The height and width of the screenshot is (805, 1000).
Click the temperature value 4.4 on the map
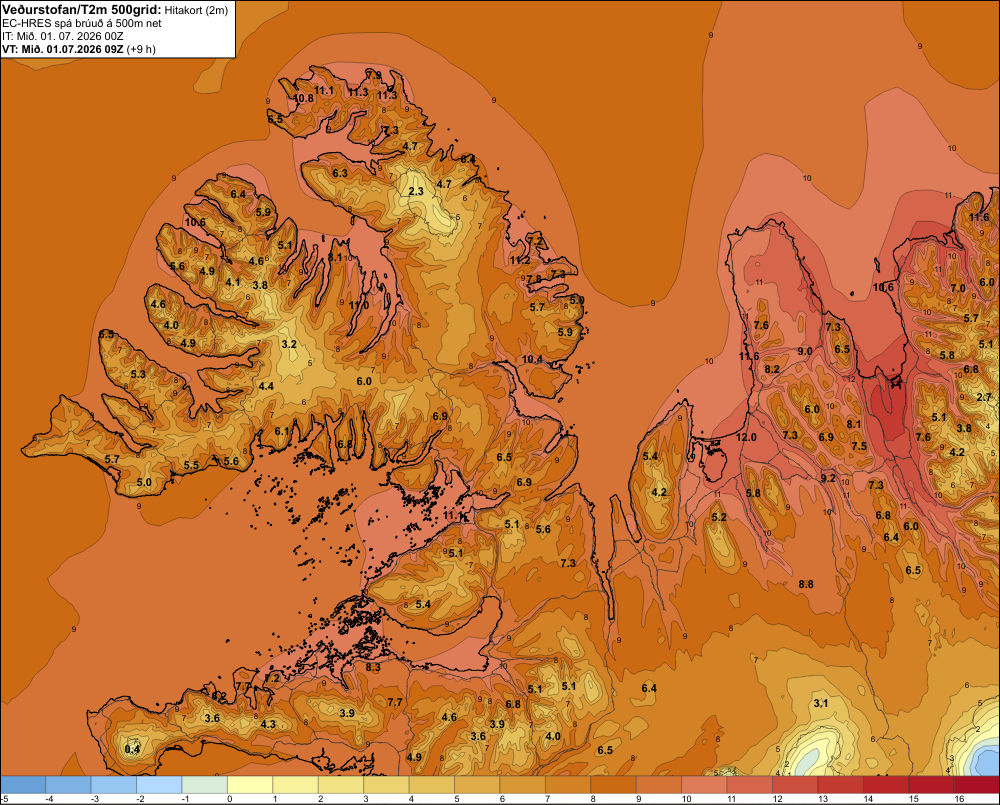(x=266, y=386)
